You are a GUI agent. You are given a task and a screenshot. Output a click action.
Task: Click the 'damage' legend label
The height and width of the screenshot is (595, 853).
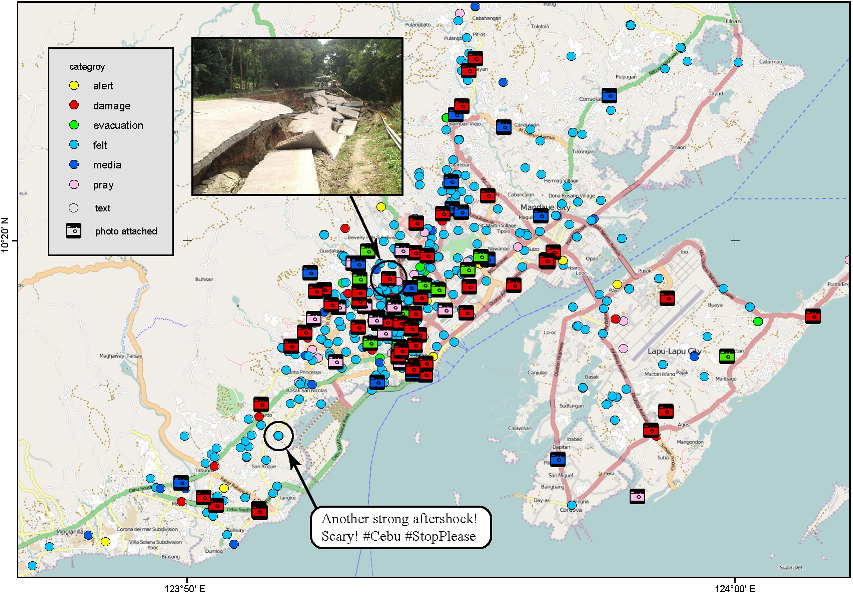112,106
